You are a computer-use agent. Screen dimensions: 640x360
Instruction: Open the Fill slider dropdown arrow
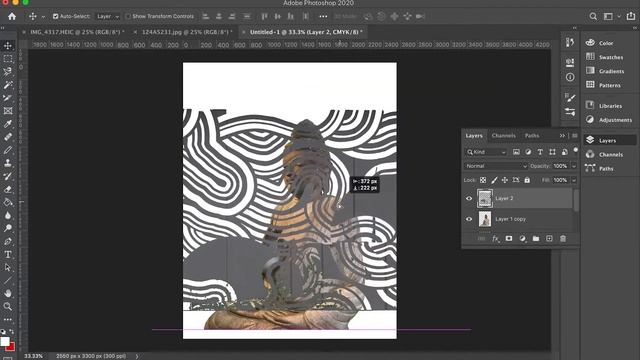pyautogui.click(x=573, y=180)
